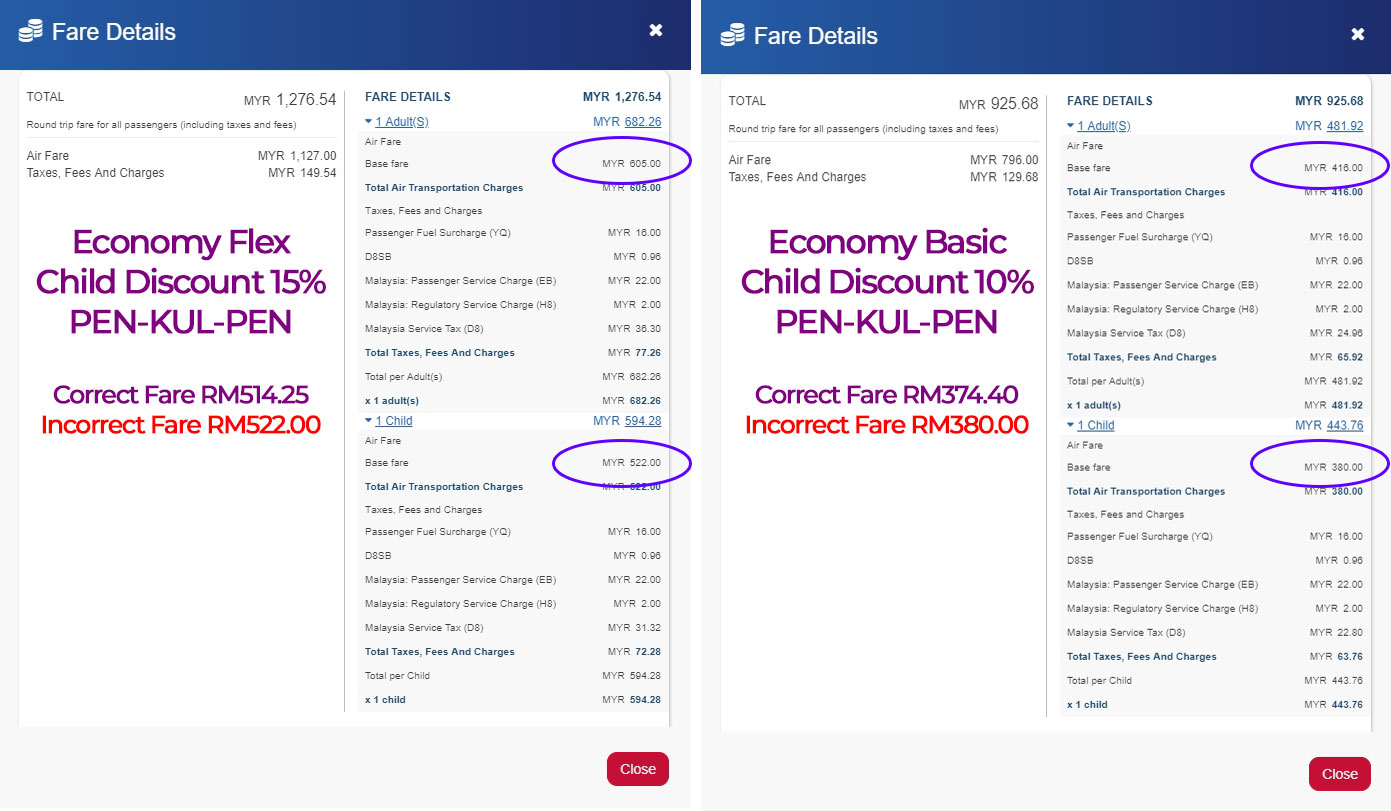This screenshot has width=1391, height=811.
Task: Dismiss the MYR 925.68 fare dialog with X
Action: (x=1358, y=35)
